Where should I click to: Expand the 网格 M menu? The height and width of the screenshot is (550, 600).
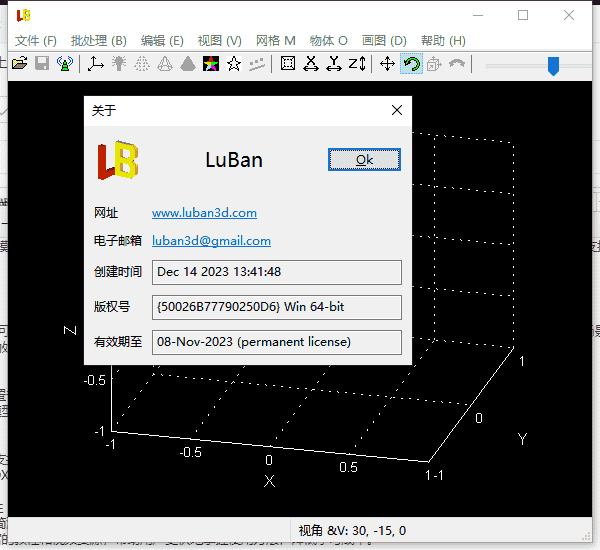click(276, 41)
